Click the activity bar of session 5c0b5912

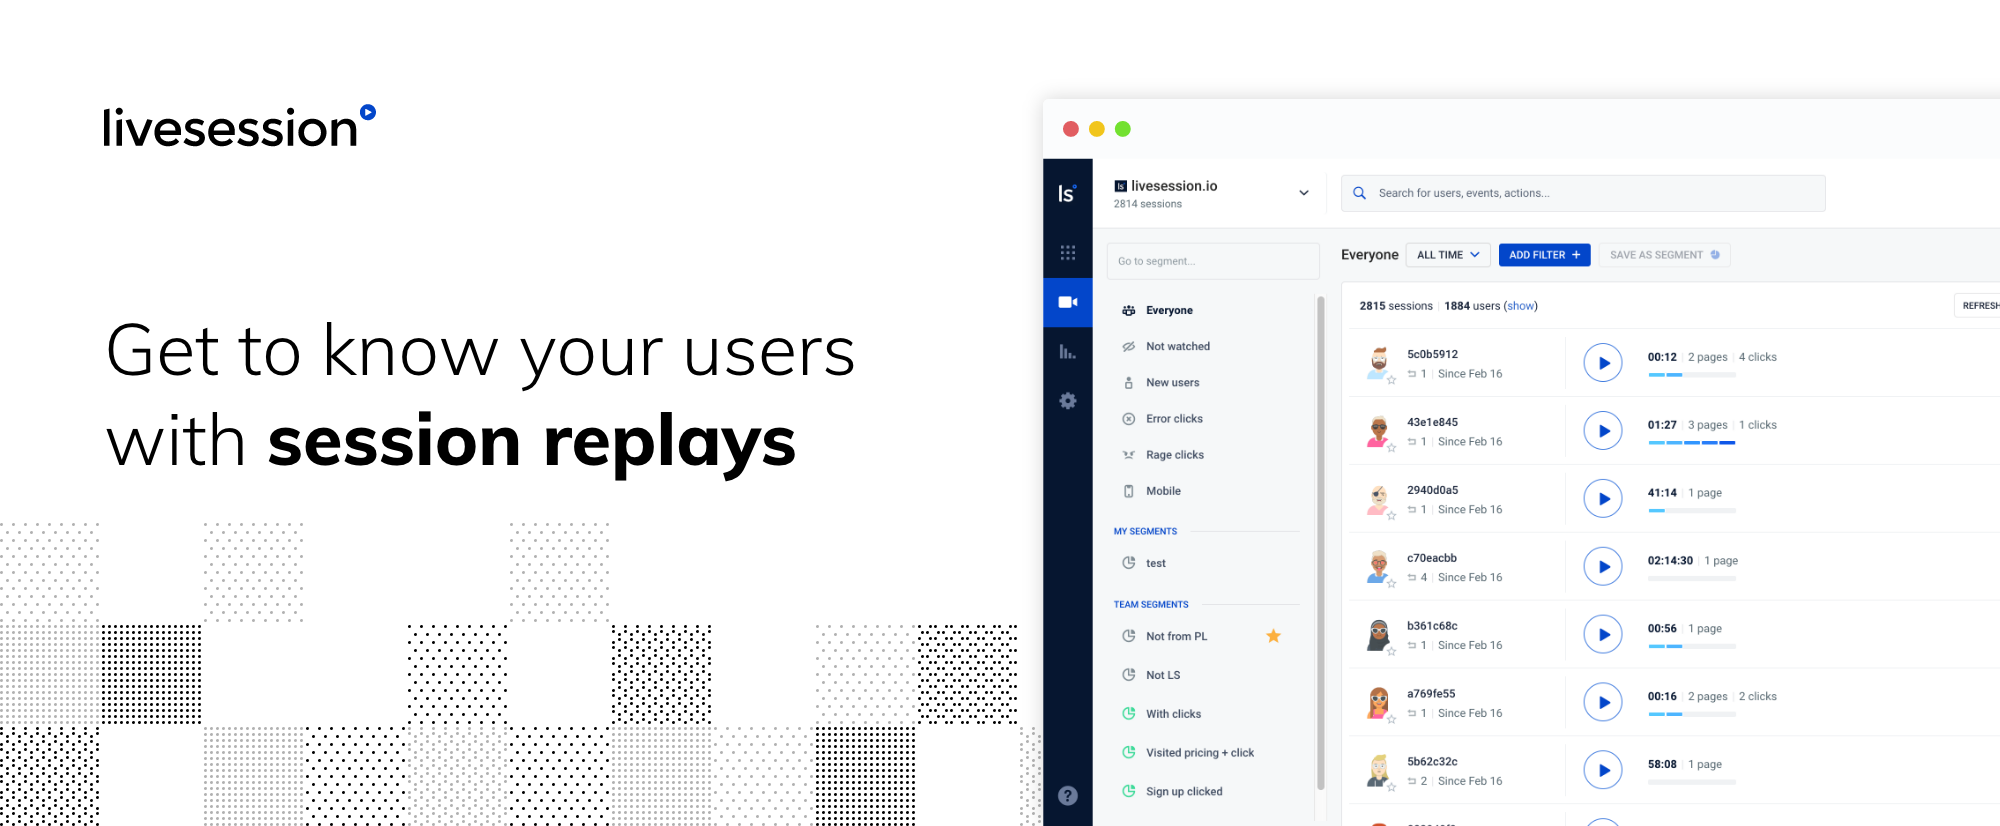pyautogui.click(x=1692, y=375)
